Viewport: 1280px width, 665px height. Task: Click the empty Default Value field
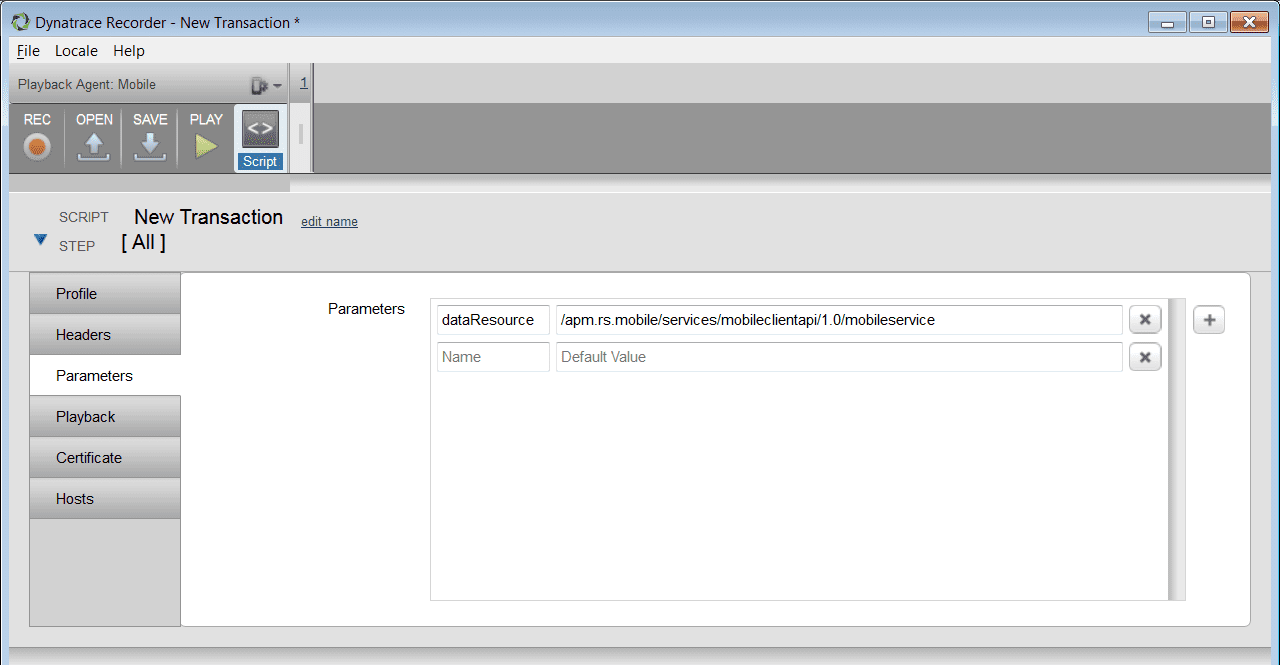pyautogui.click(x=839, y=357)
